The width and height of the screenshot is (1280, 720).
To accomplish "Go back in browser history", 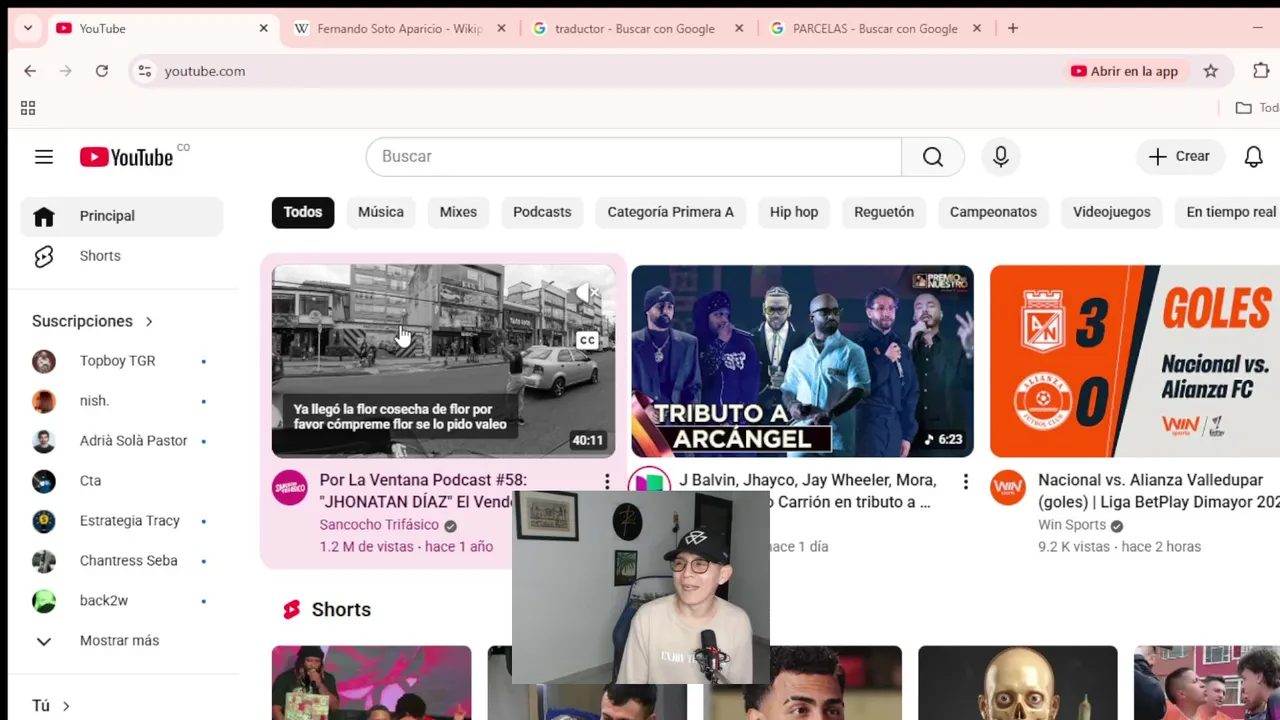I will (x=30, y=71).
